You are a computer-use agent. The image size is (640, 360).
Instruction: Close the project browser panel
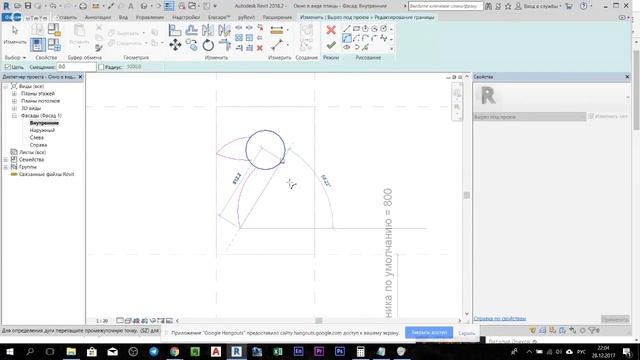point(80,77)
